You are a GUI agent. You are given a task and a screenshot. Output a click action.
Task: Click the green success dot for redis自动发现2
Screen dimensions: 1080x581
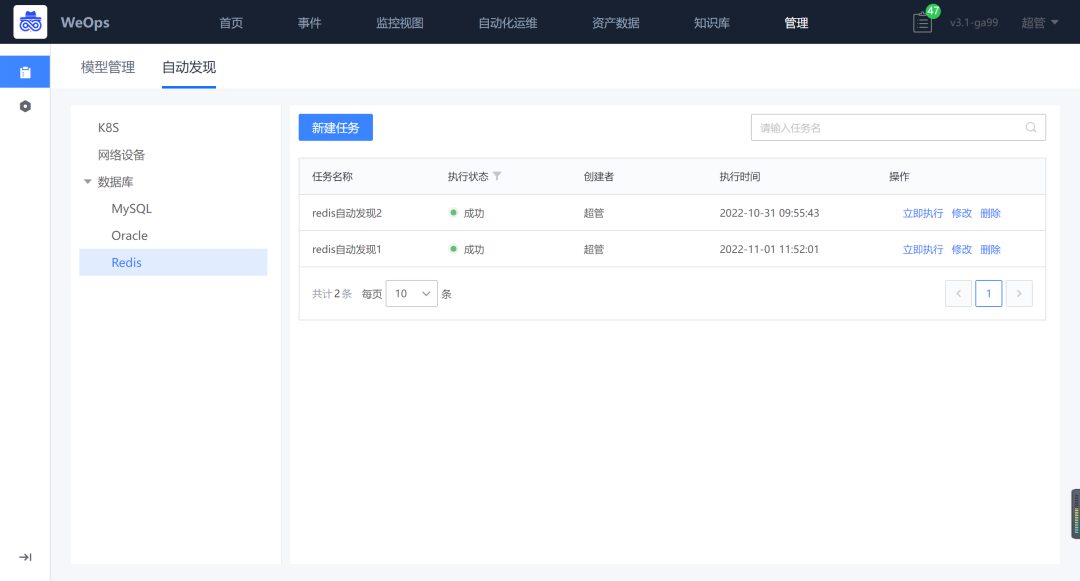coord(455,212)
